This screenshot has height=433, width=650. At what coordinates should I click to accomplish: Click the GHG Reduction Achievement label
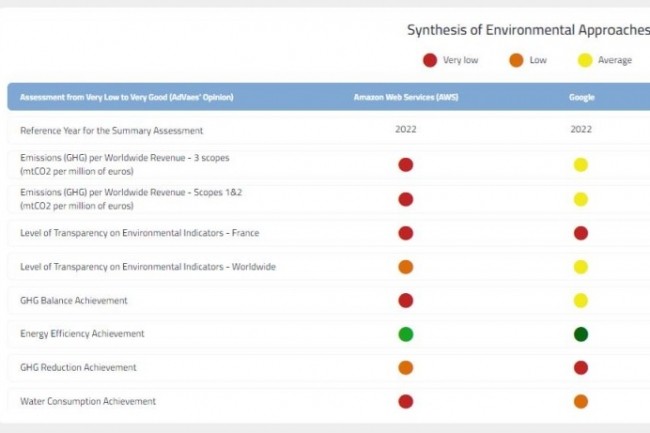[78, 368]
